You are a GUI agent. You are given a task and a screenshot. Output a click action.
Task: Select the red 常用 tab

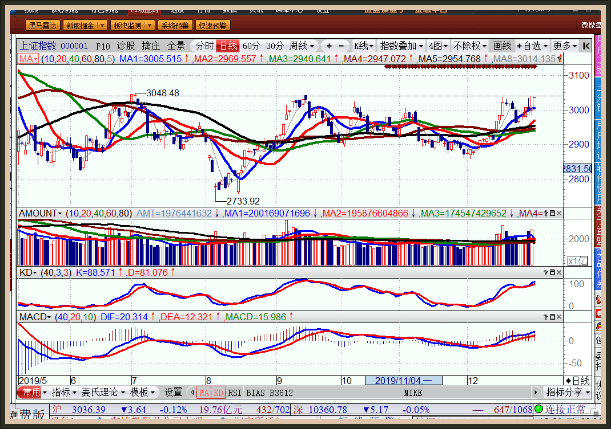pos(31,392)
